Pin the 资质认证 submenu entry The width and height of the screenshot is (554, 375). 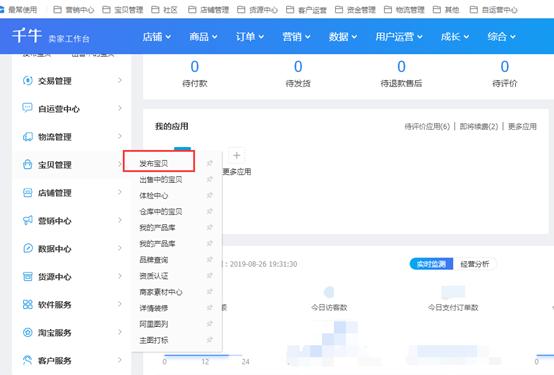210,275
